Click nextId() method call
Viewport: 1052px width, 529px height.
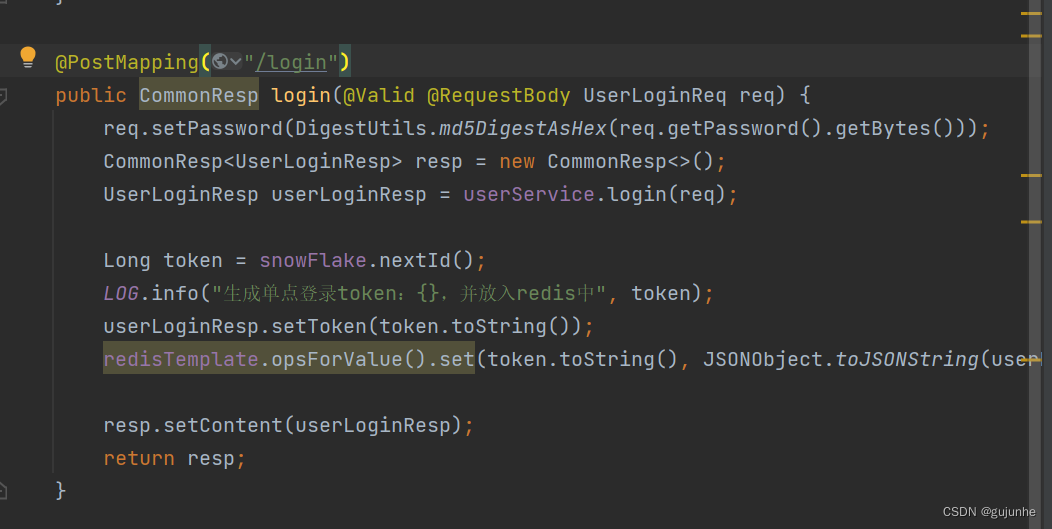coord(427,260)
